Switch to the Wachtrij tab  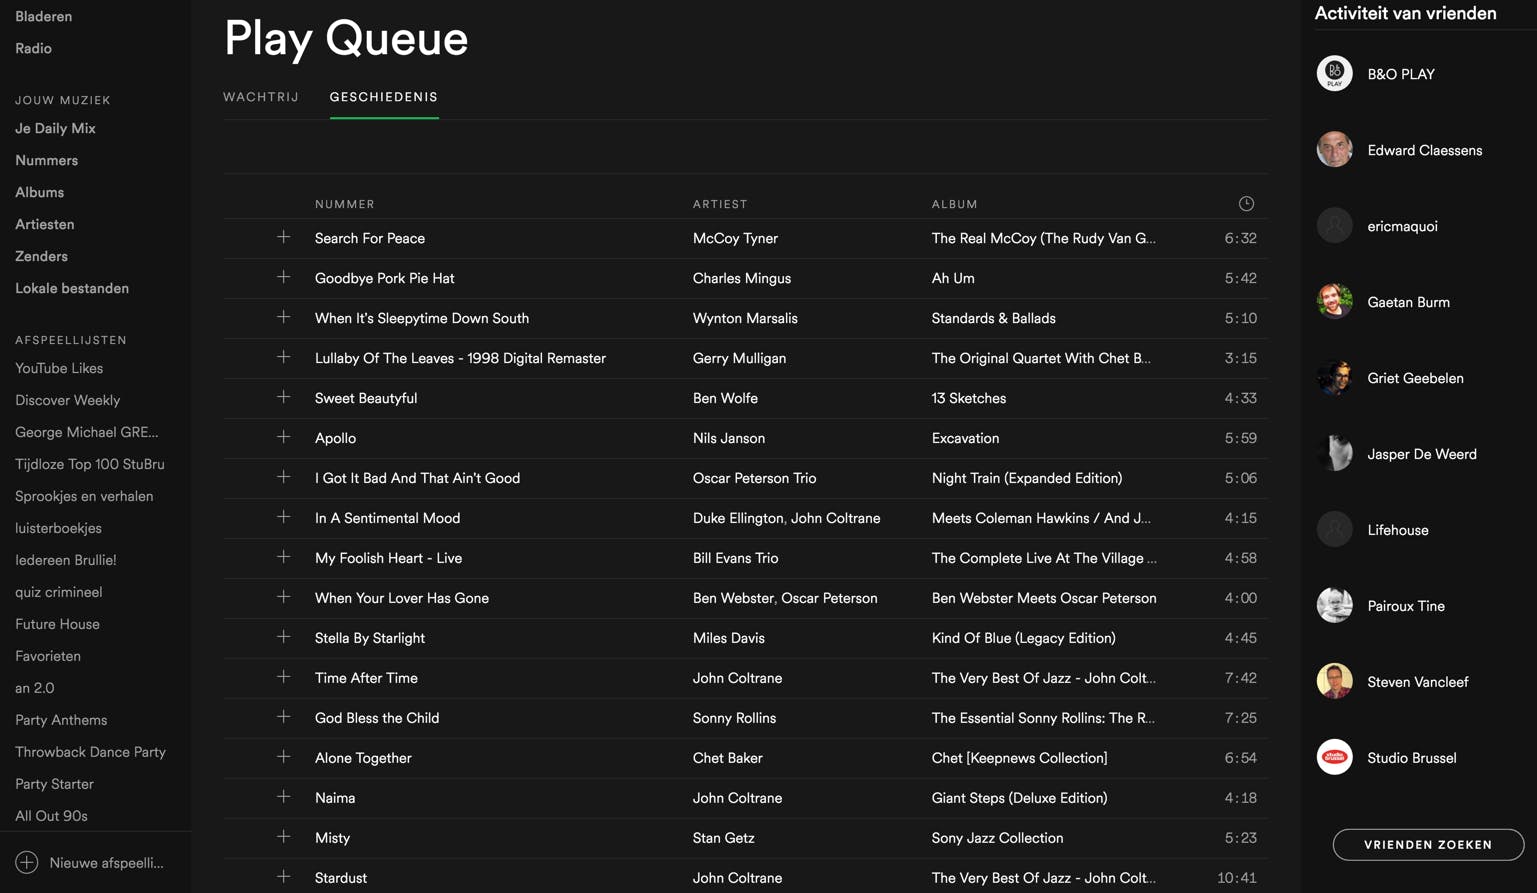click(261, 97)
